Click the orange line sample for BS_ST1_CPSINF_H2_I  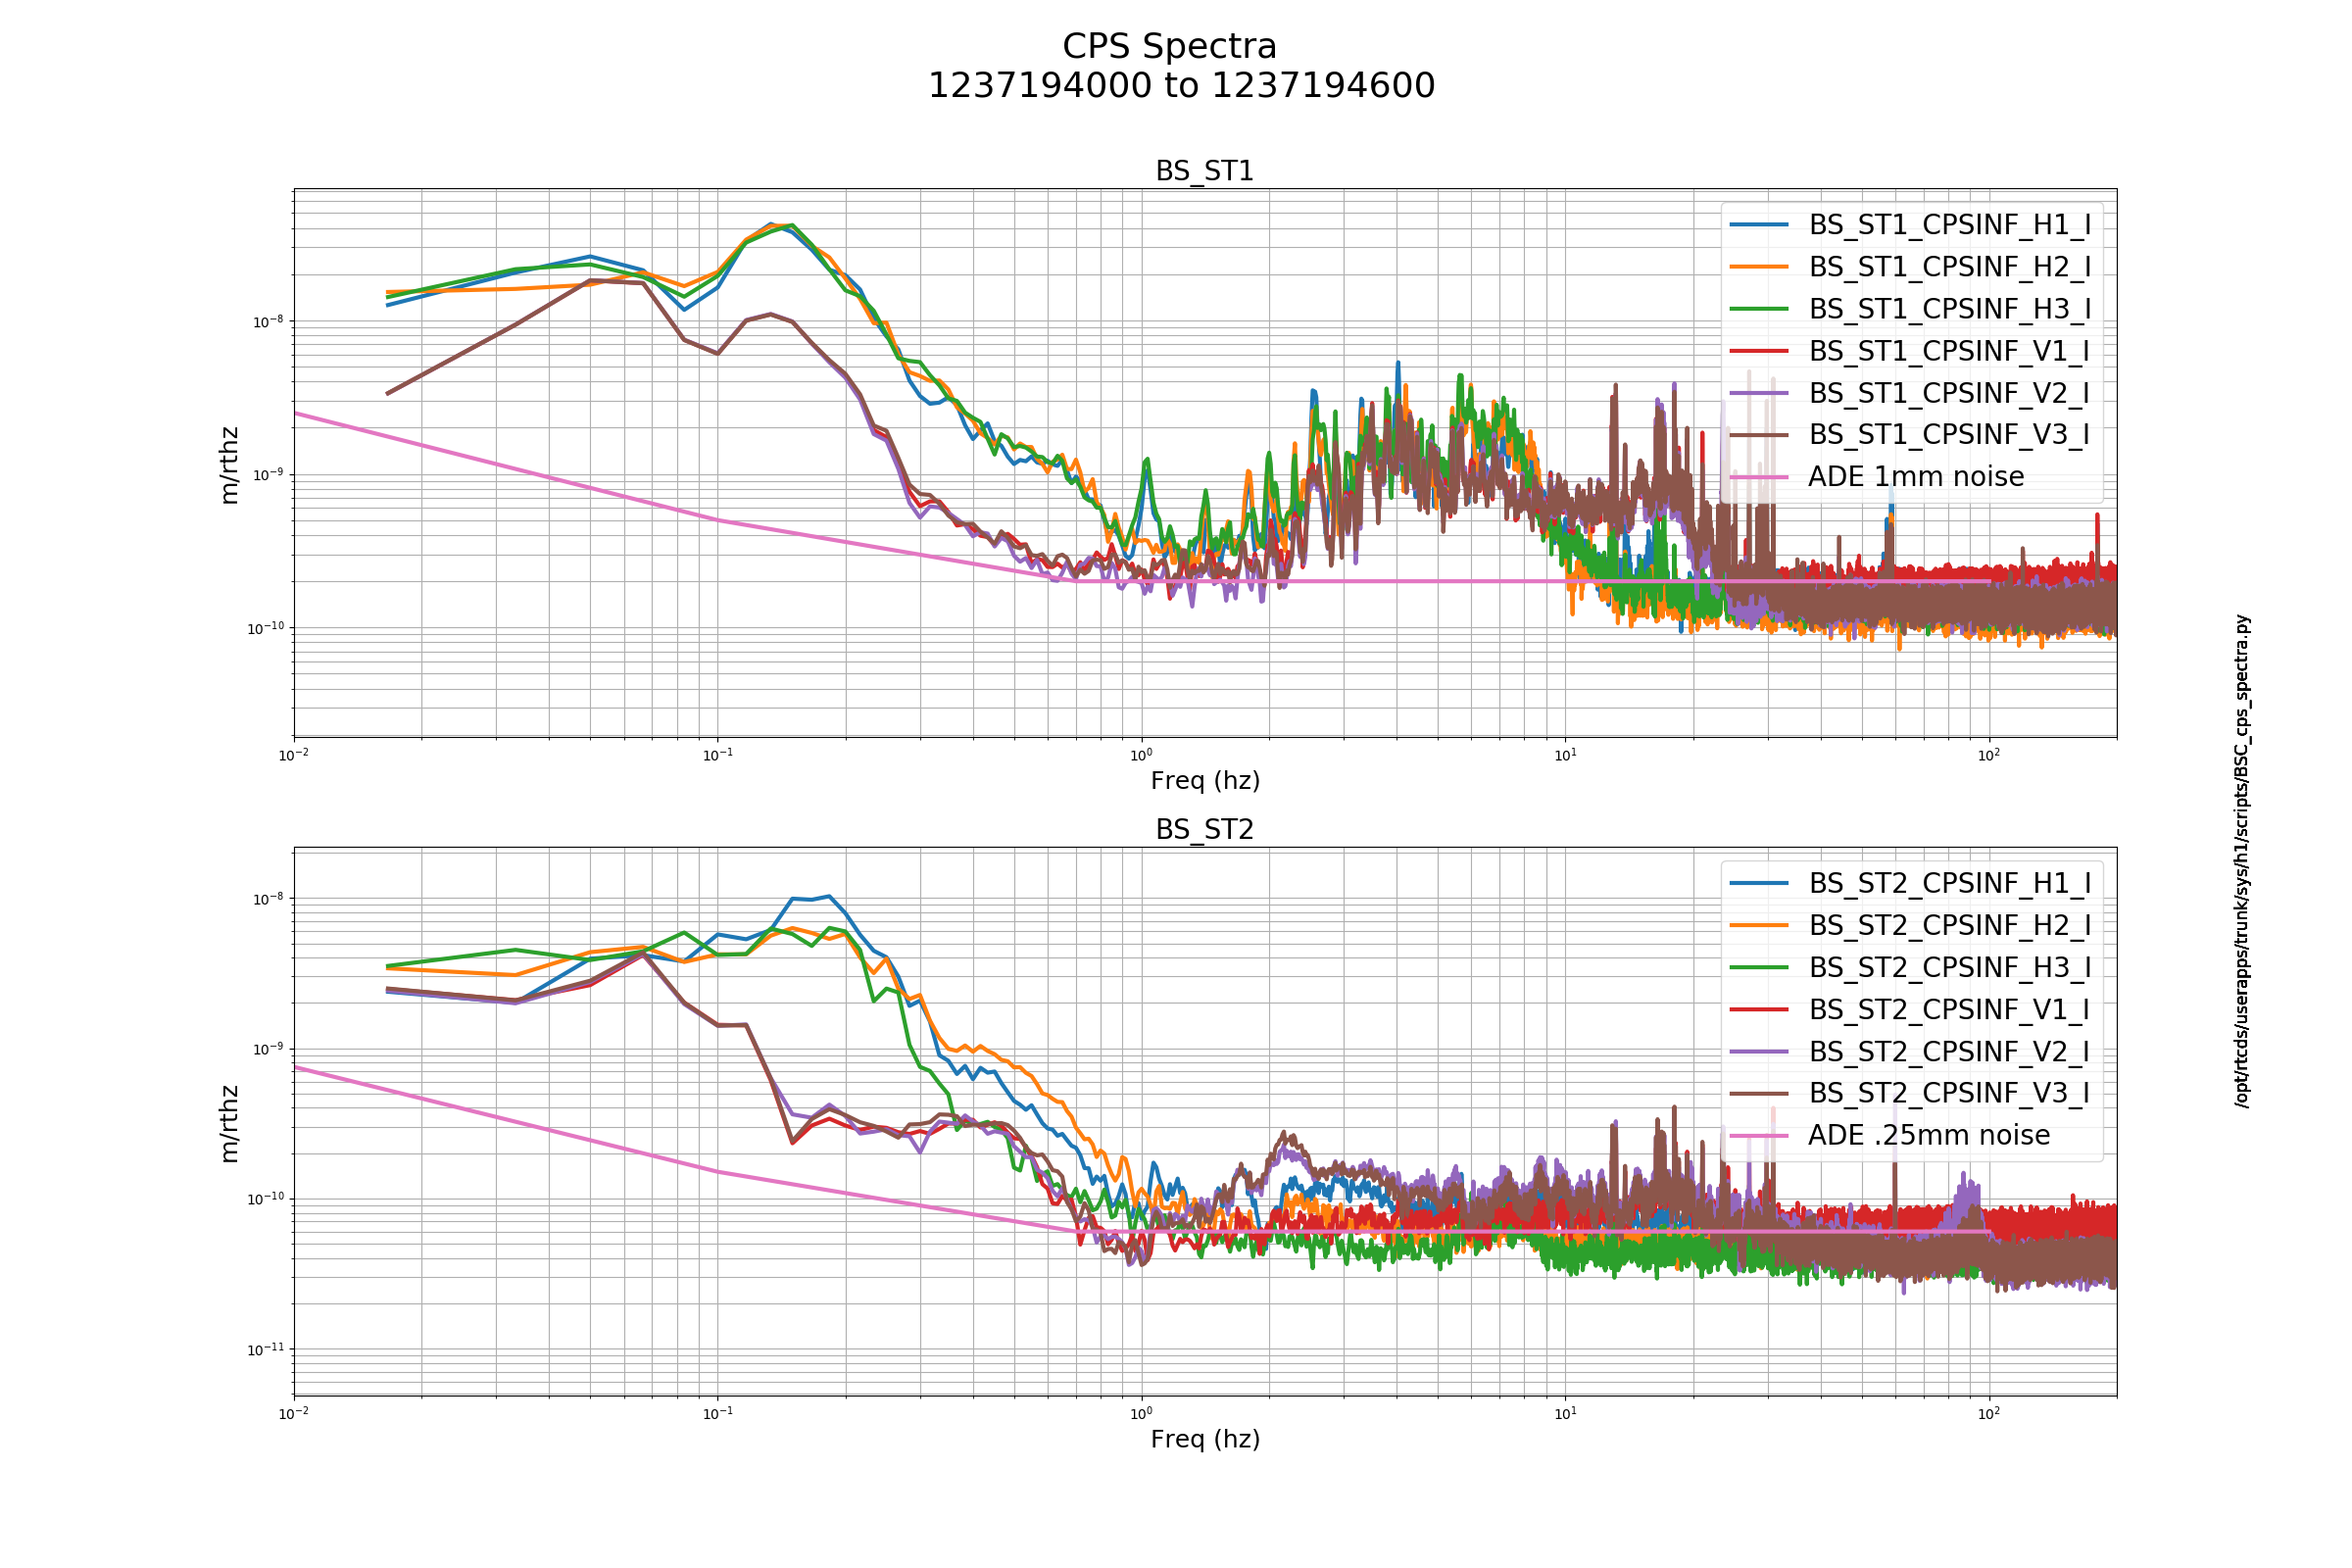tap(1759, 267)
